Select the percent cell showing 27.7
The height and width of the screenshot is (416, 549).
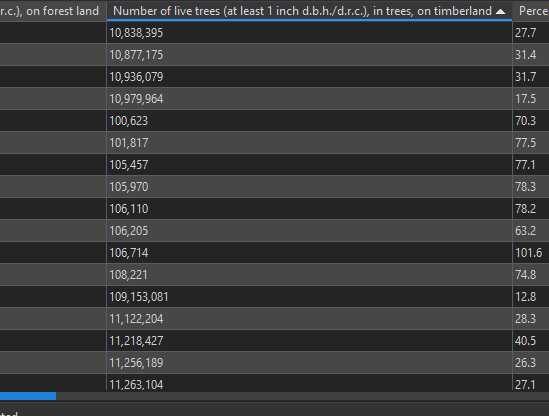pyautogui.click(x=531, y=33)
